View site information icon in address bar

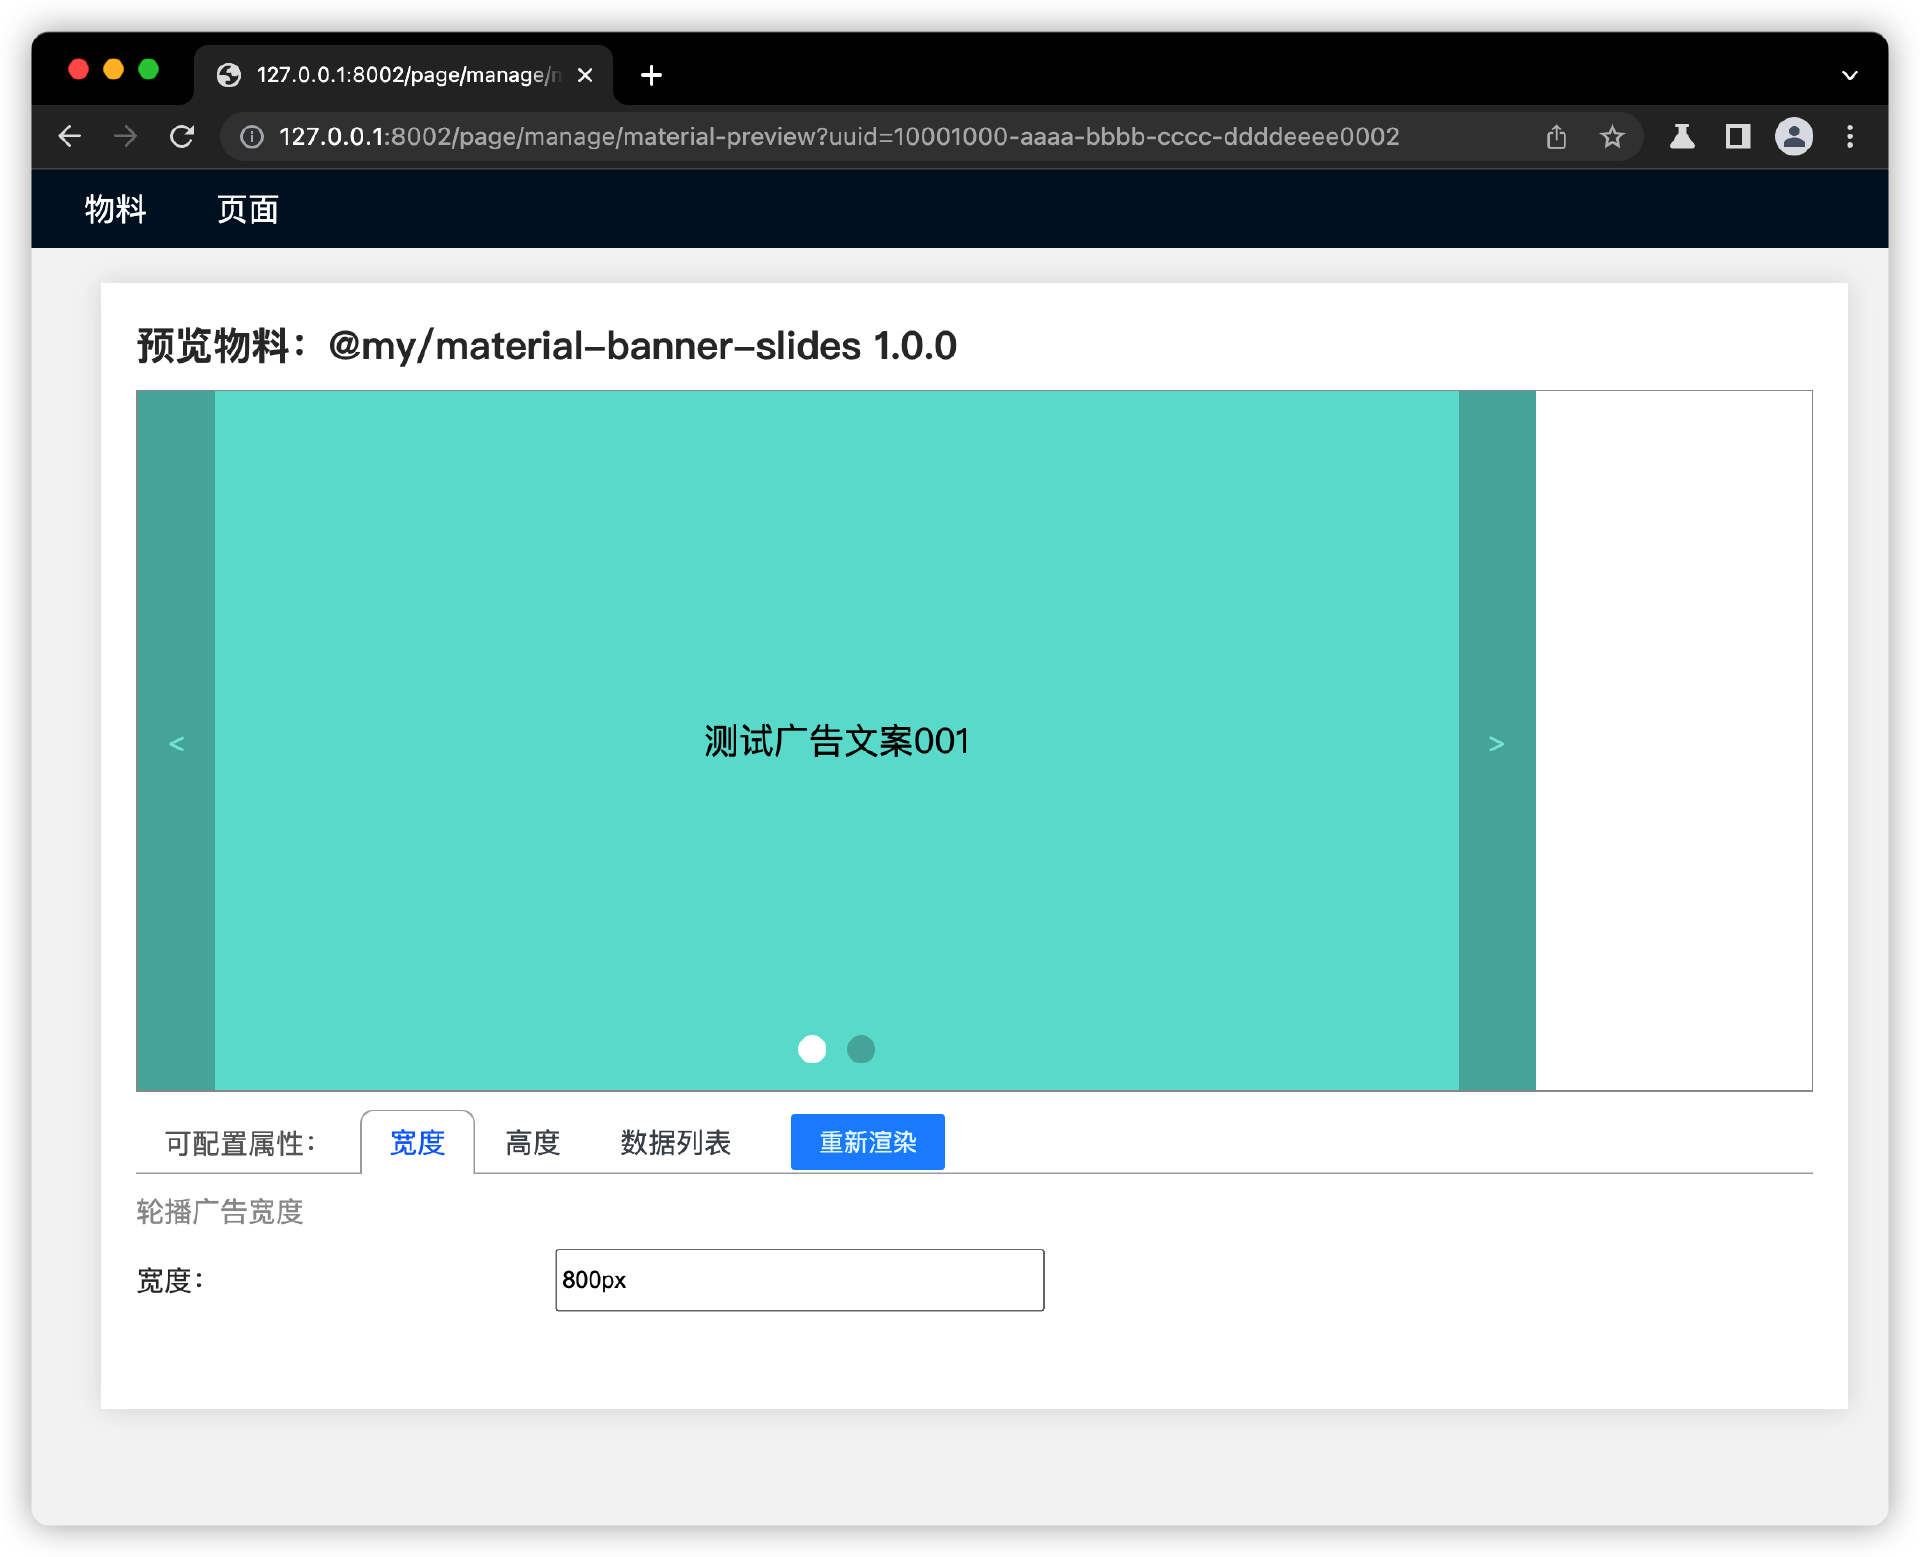pos(252,137)
